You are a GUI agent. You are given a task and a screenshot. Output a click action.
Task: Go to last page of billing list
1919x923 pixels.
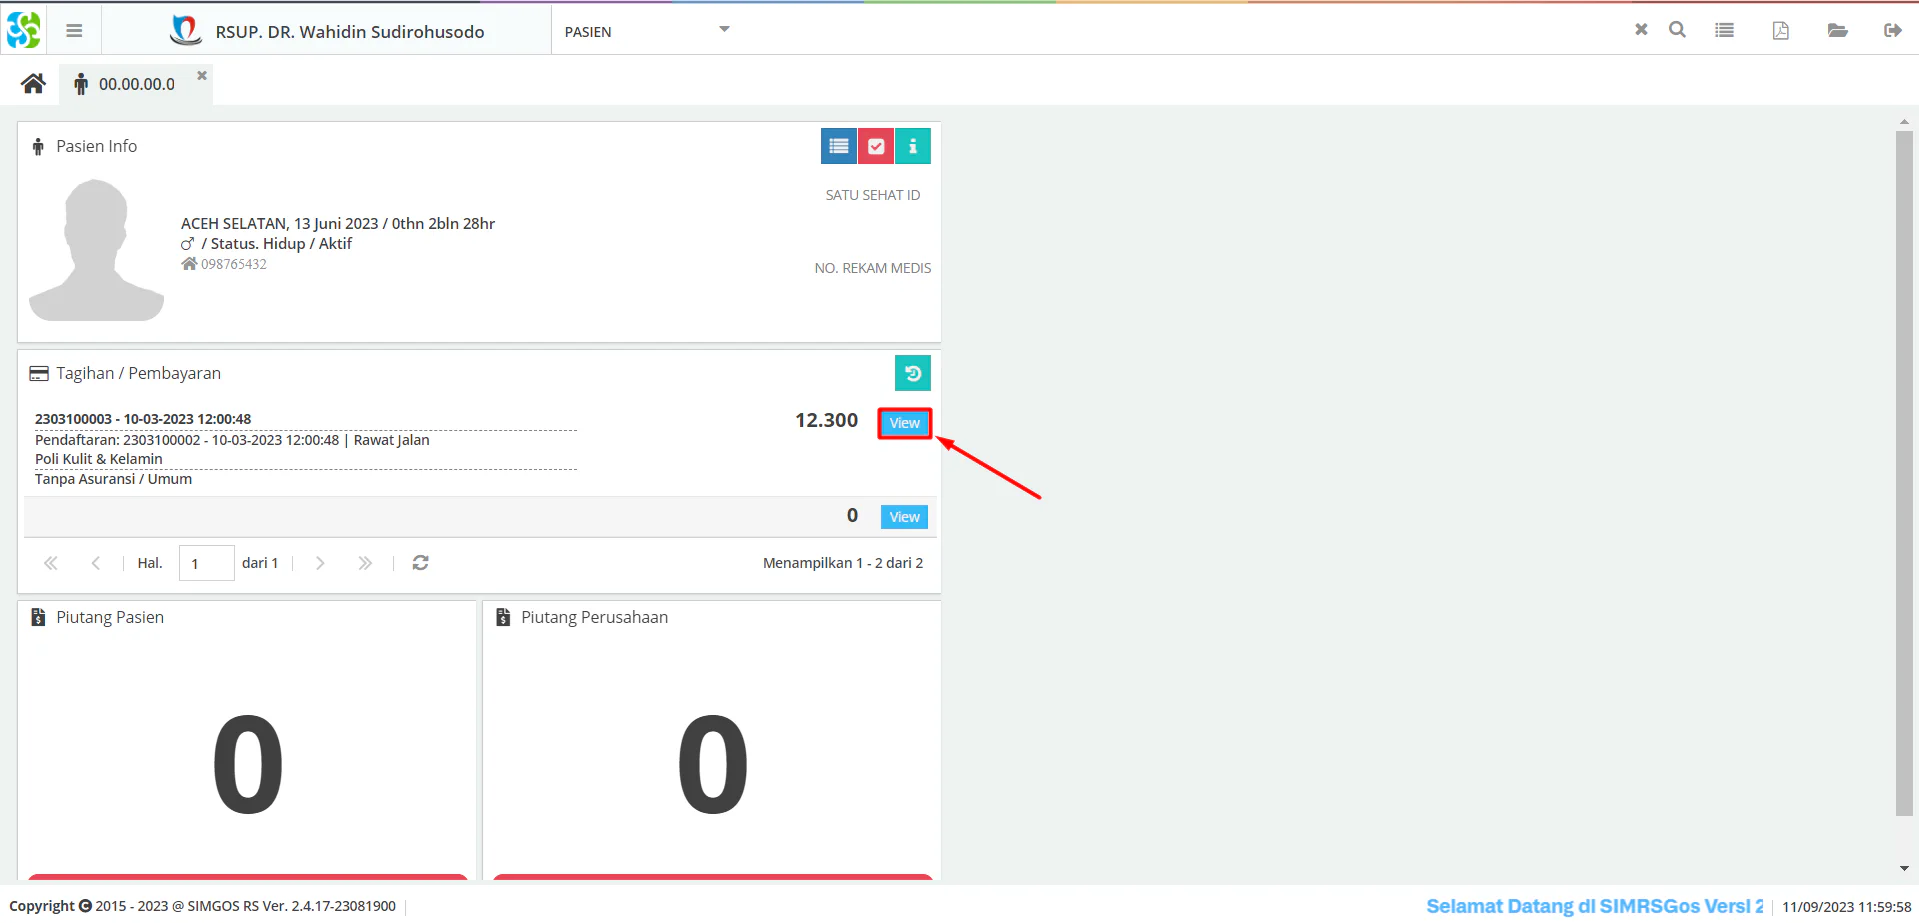[x=365, y=563]
